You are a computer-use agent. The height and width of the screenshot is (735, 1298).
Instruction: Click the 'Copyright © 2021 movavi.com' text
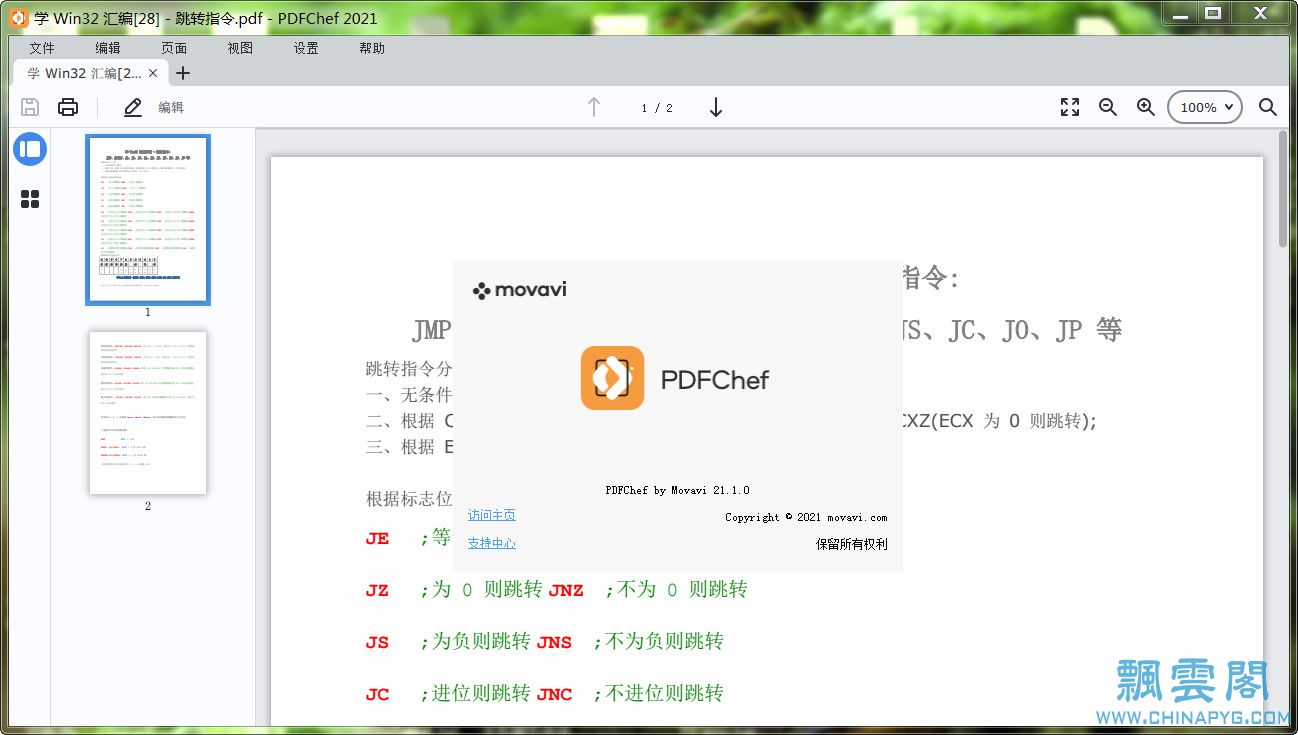pyautogui.click(x=806, y=517)
